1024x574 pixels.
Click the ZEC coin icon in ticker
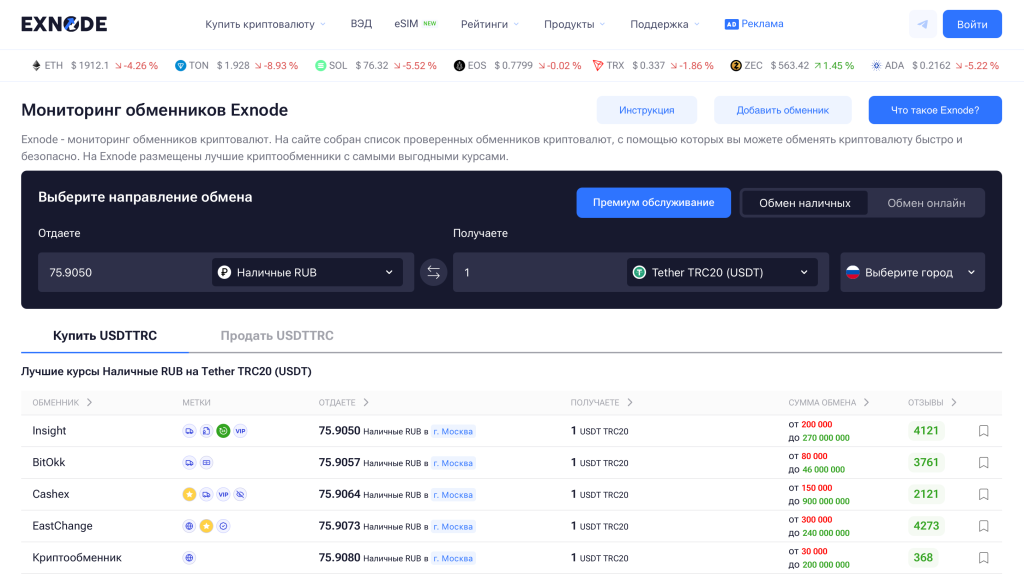tap(736, 65)
